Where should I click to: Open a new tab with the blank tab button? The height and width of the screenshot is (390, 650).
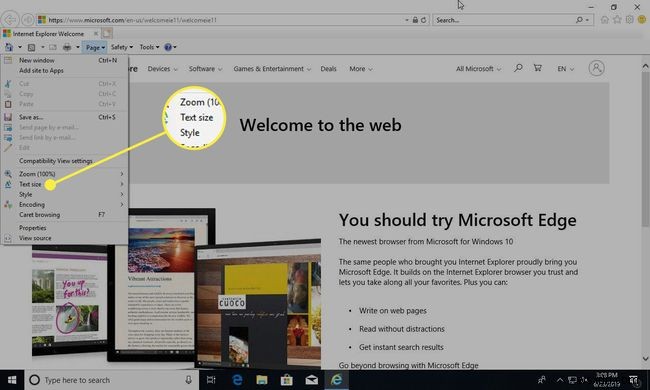click(x=107, y=34)
